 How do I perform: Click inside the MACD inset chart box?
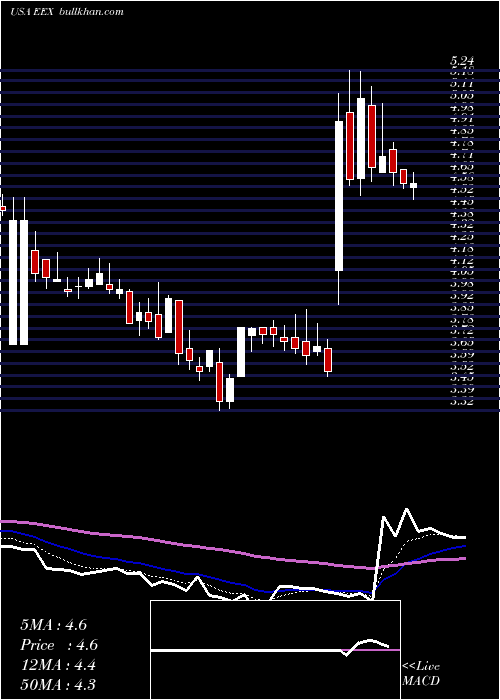tap(275, 650)
